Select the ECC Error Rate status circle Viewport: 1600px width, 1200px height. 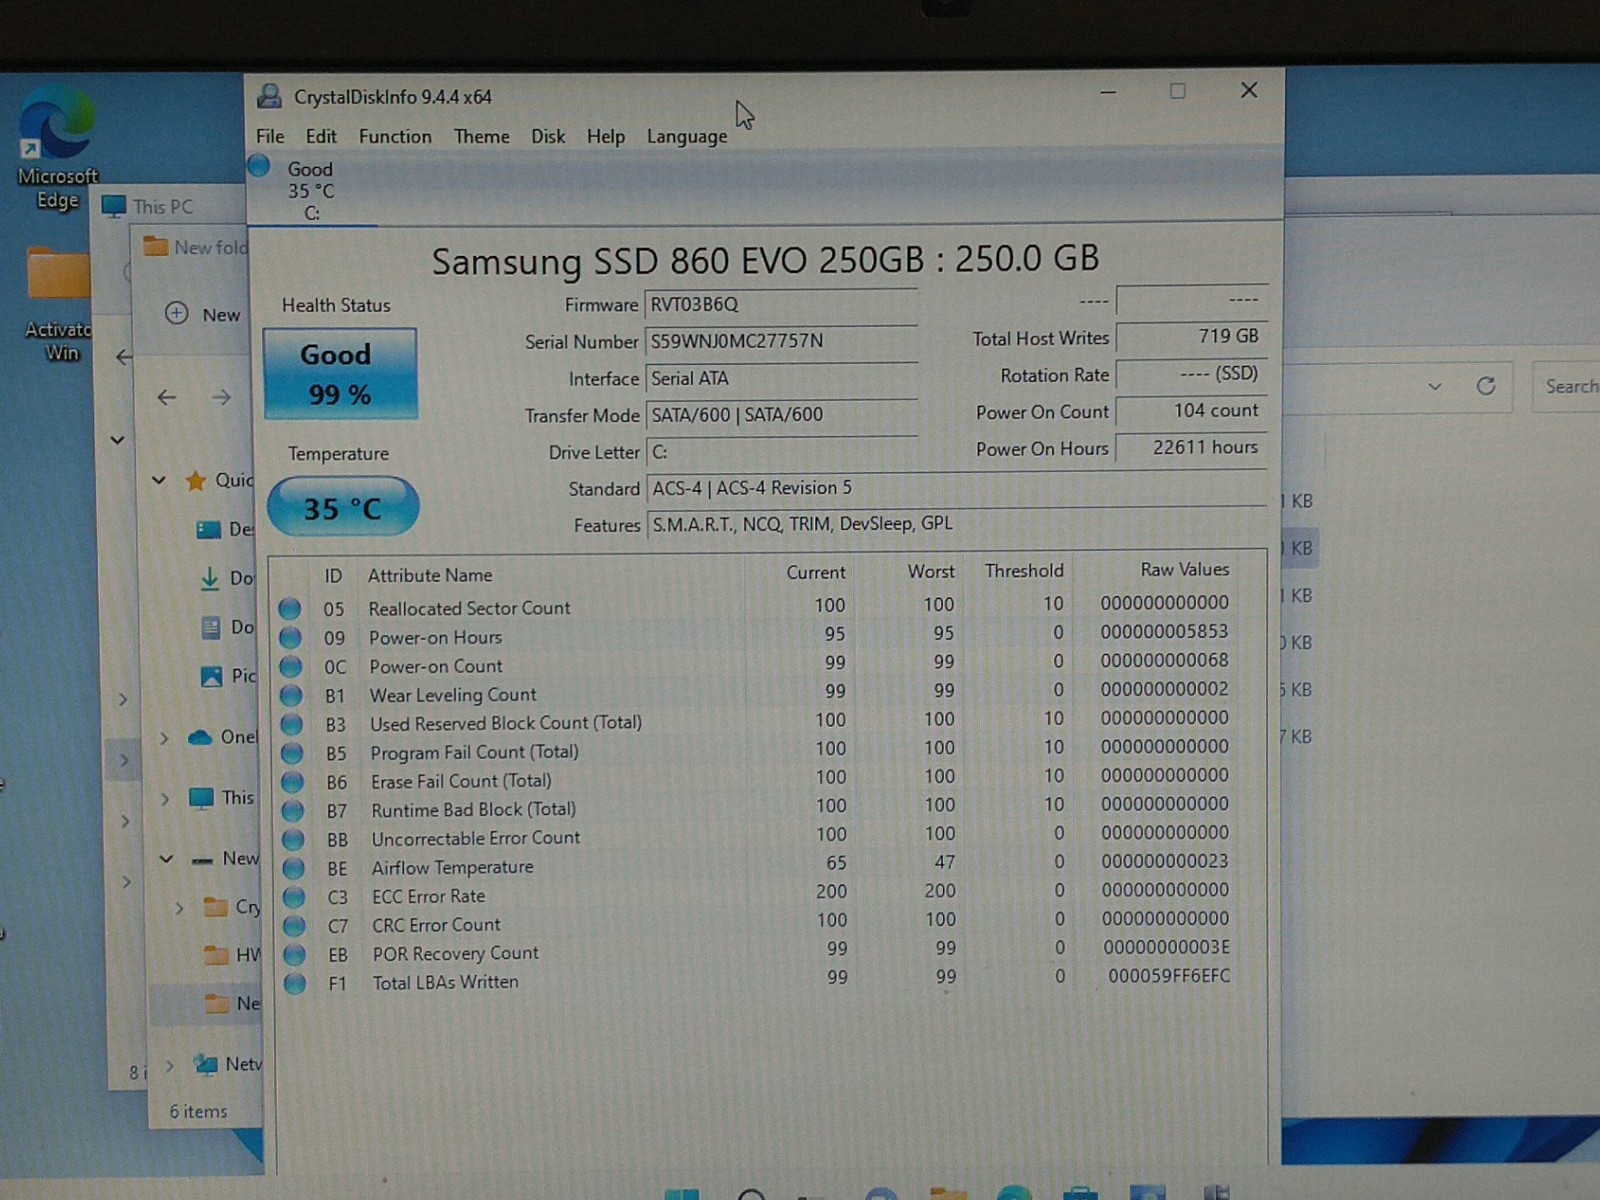(x=294, y=897)
